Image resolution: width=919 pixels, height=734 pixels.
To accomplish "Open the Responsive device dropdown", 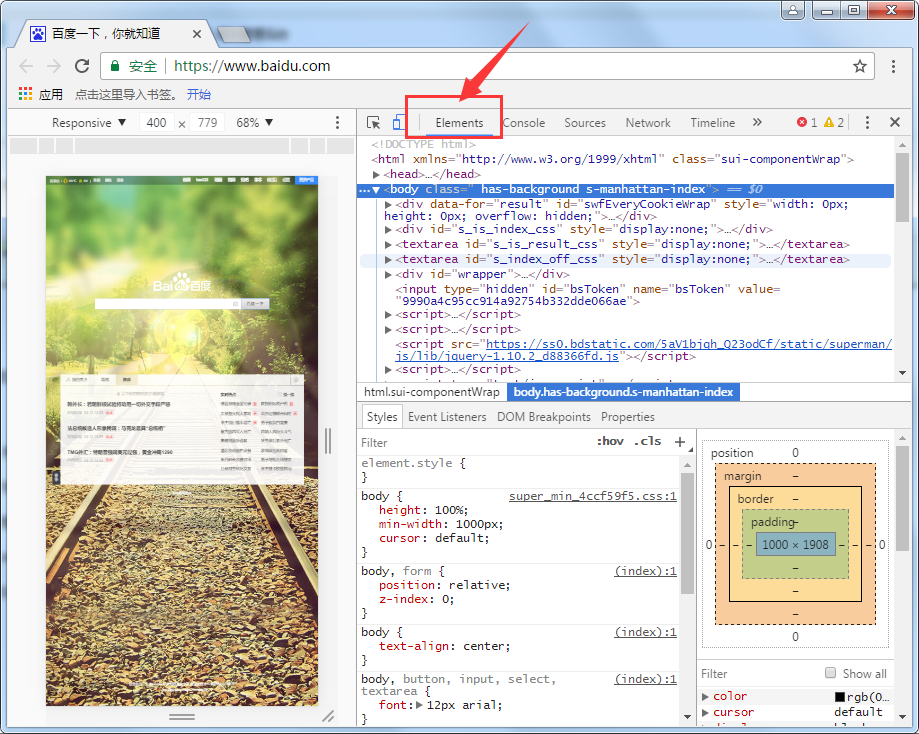I will [89, 123].
